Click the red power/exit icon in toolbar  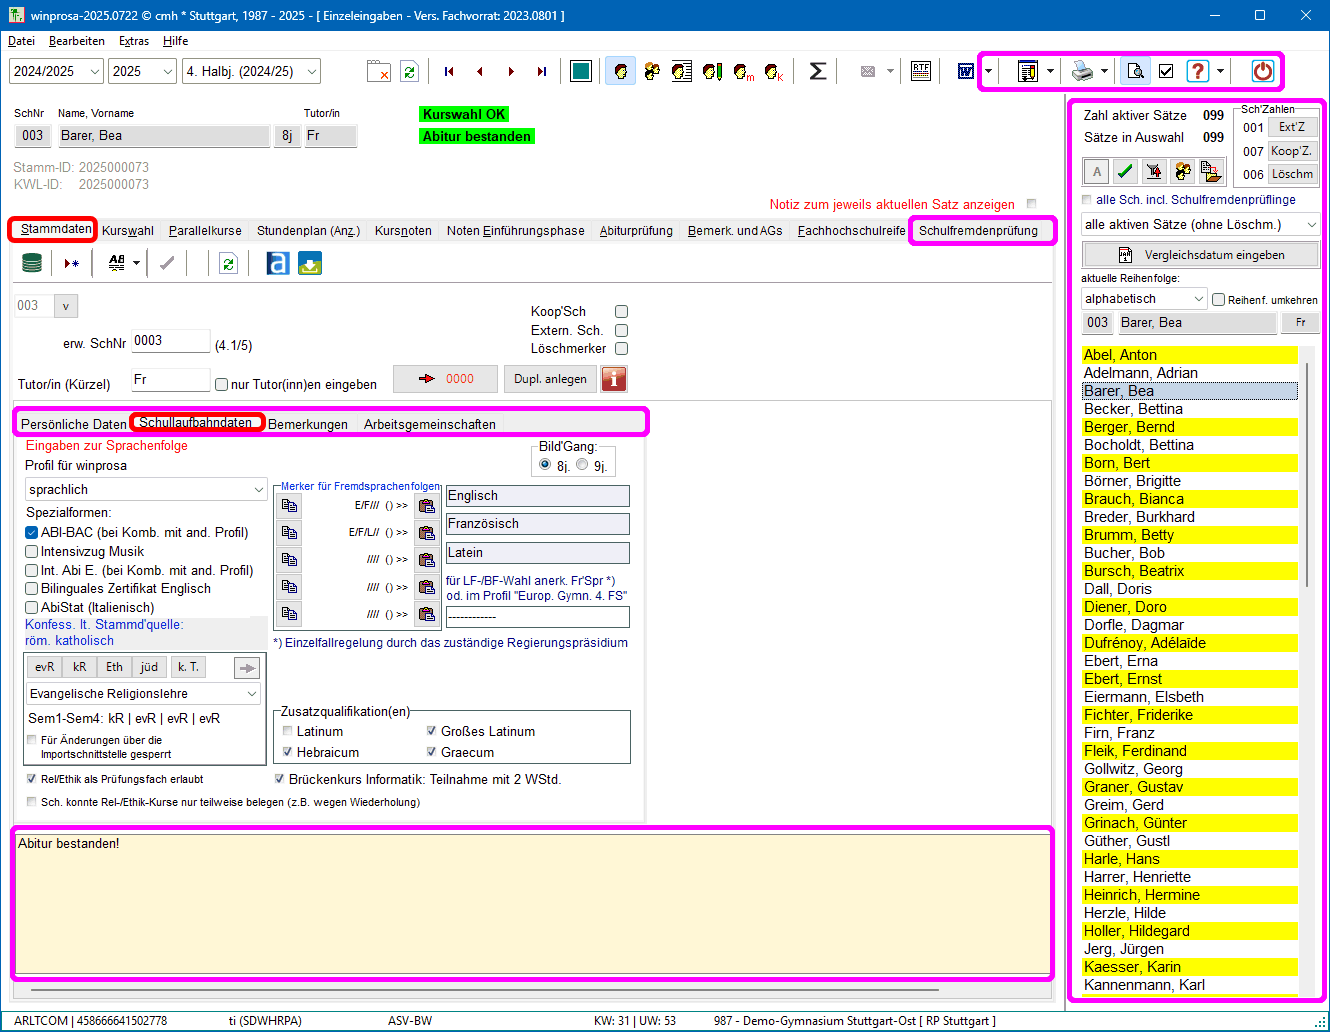(1262, 71)
